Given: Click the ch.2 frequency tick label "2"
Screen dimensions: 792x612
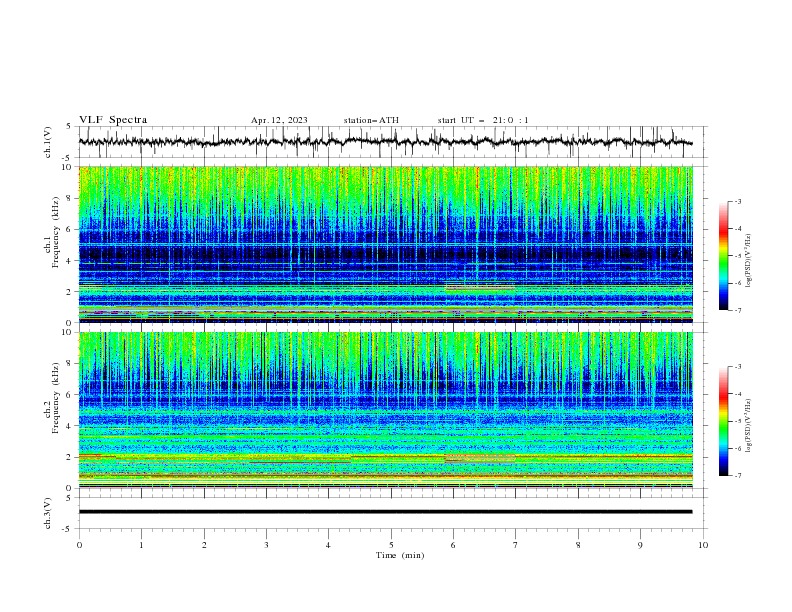Looking at the screenshot, I should point(71,457).
